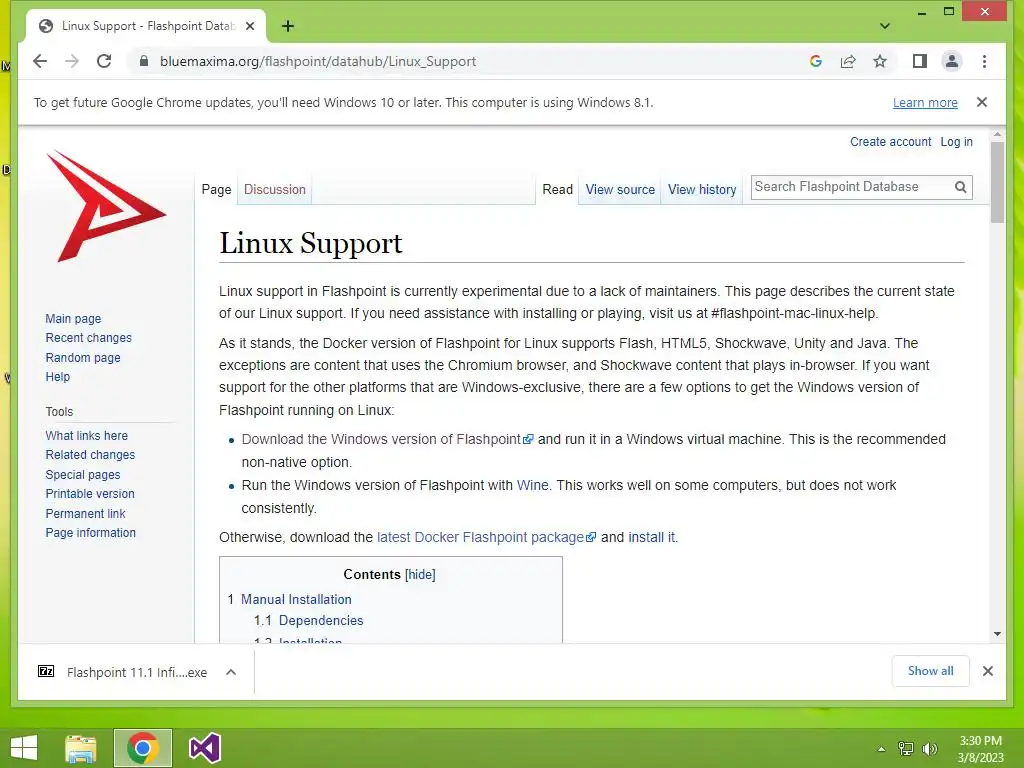Open Printable version link
This screenshot has width=1024, height=768.
[x=89, y=494]
